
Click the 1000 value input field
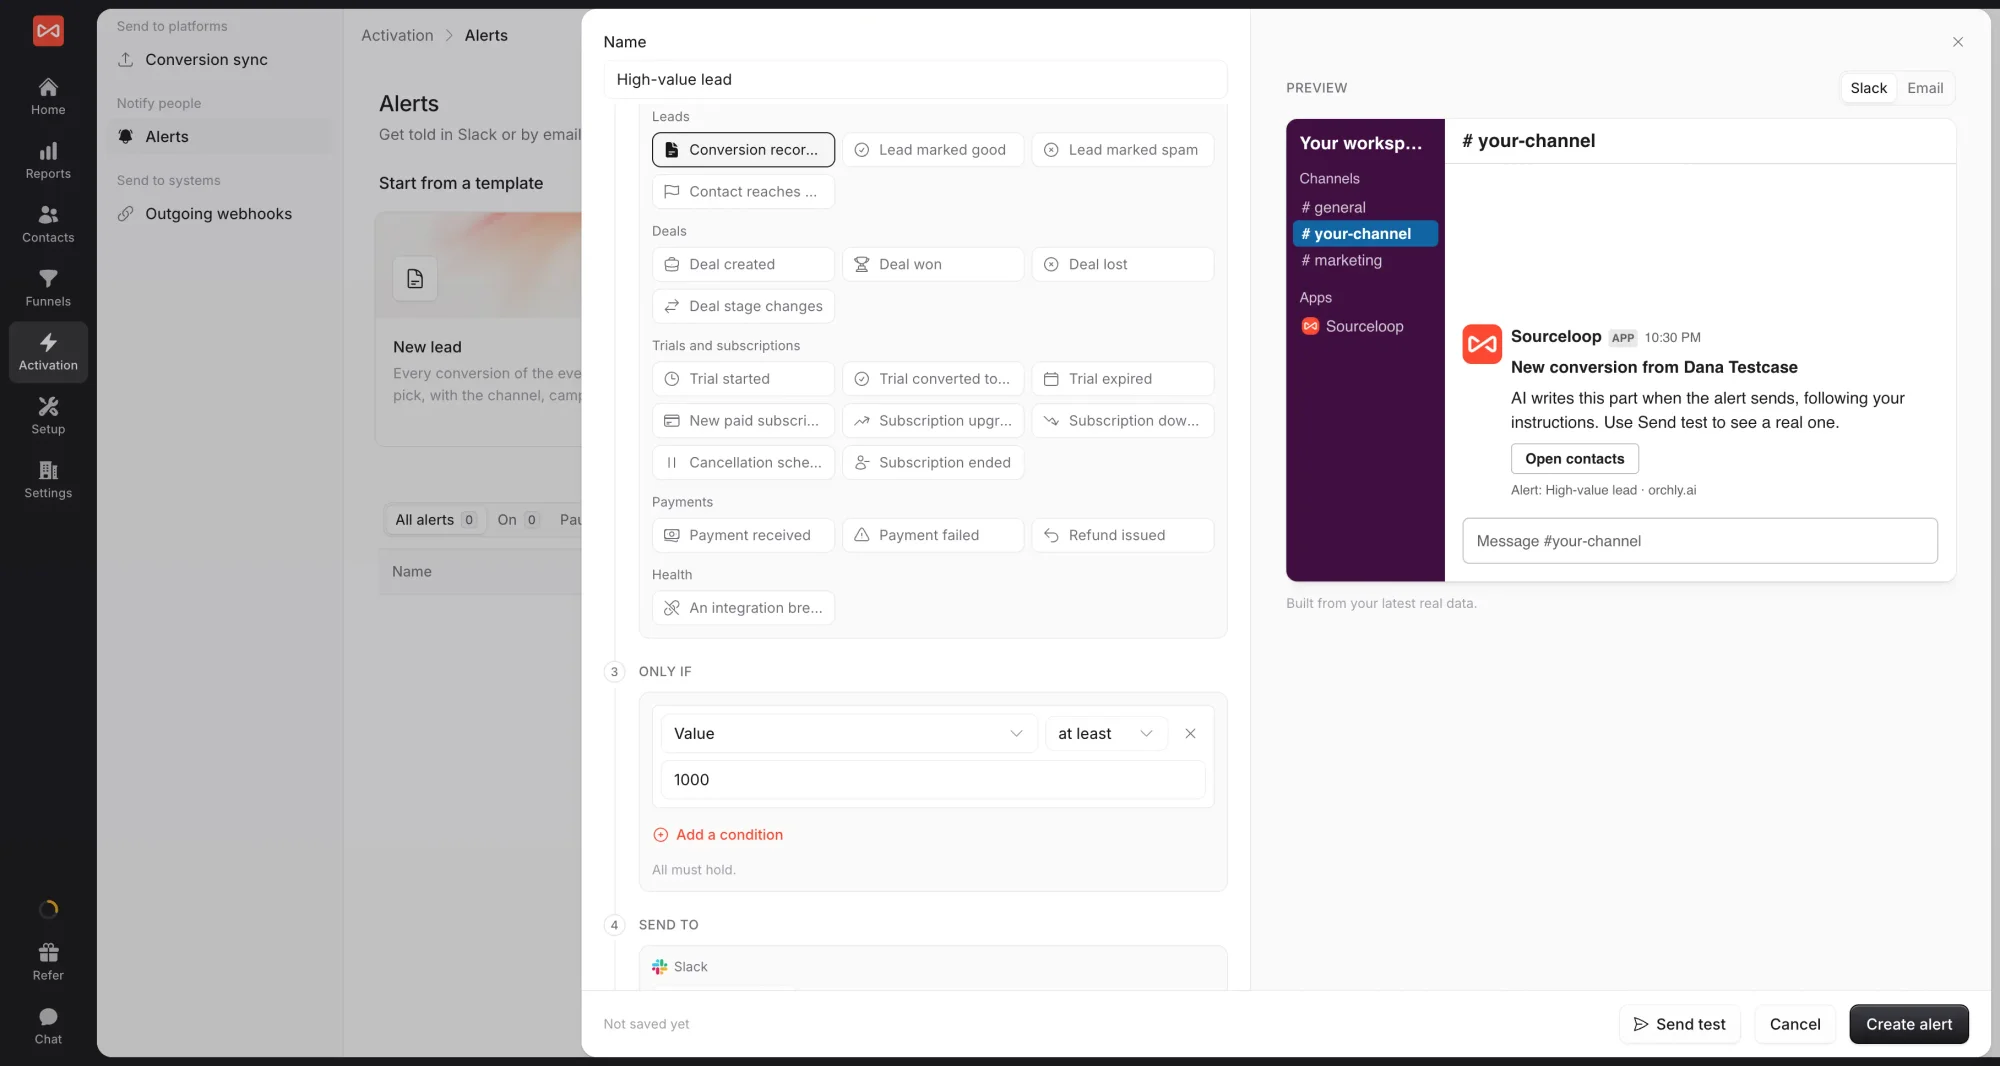coord(933,780)
